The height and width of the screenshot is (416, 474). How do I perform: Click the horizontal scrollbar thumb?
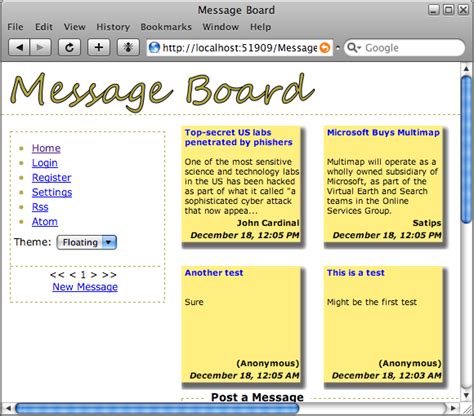(157, 408)
